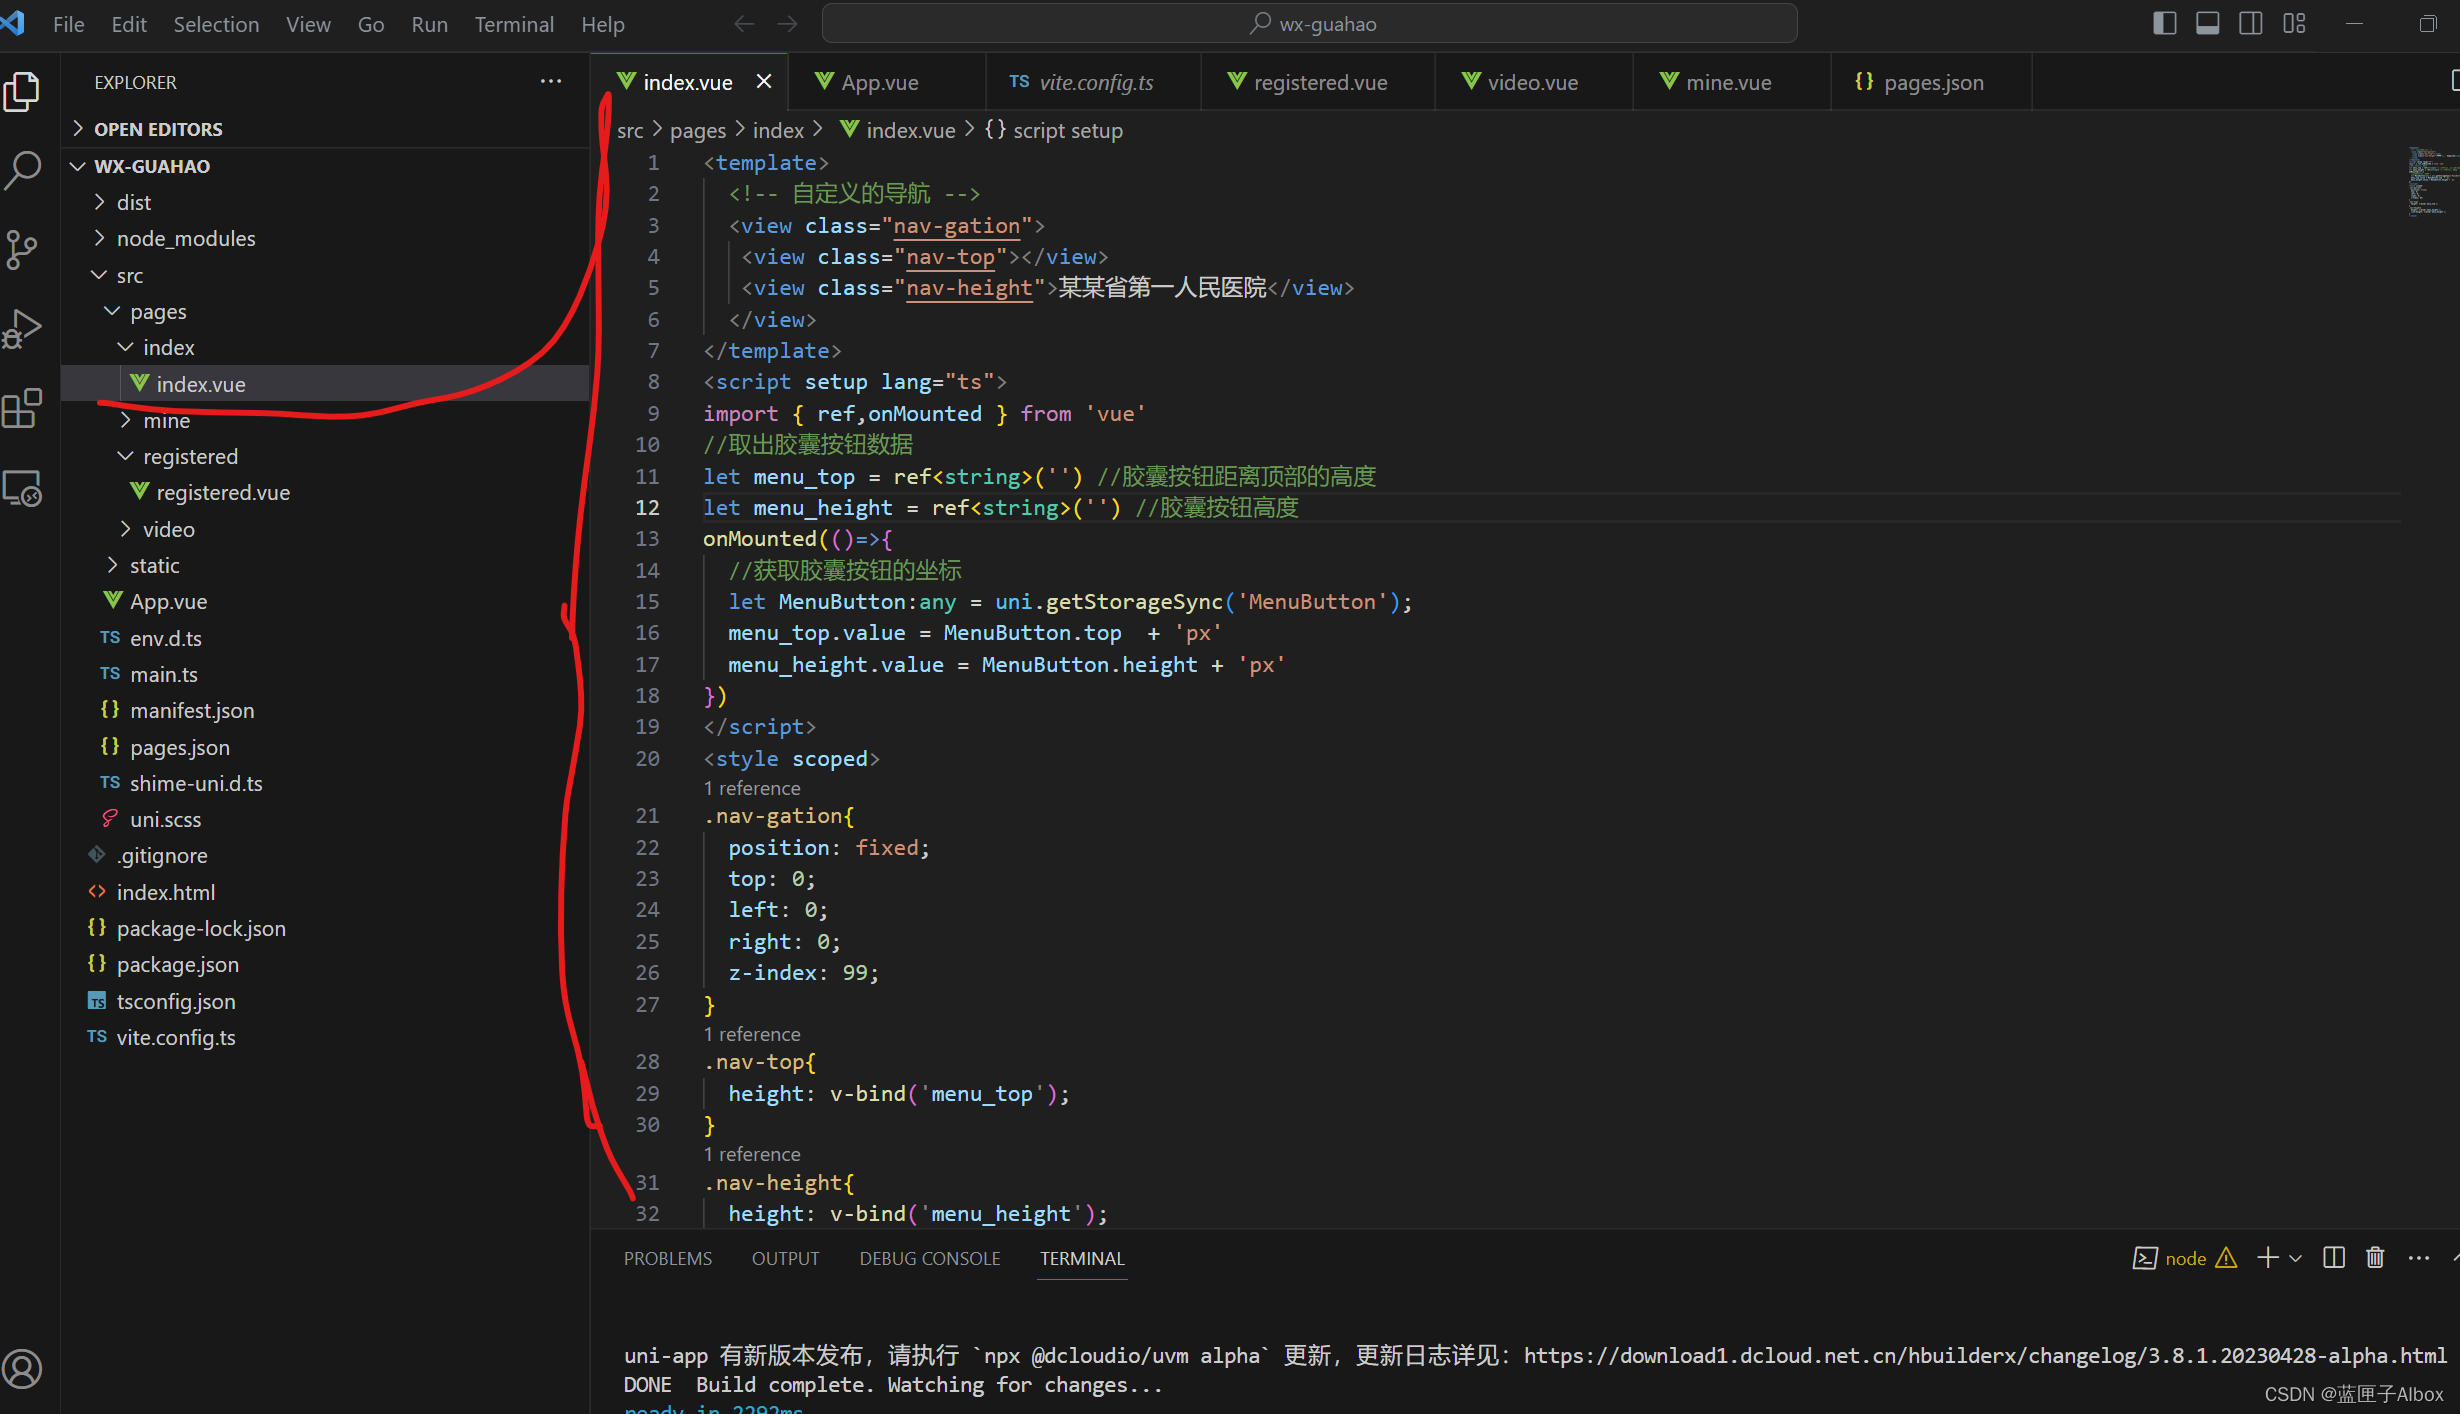This screenshot has height=1414, width=2460.
Task: Open manifest.json in explorer
Action: (x=192, y=711)
